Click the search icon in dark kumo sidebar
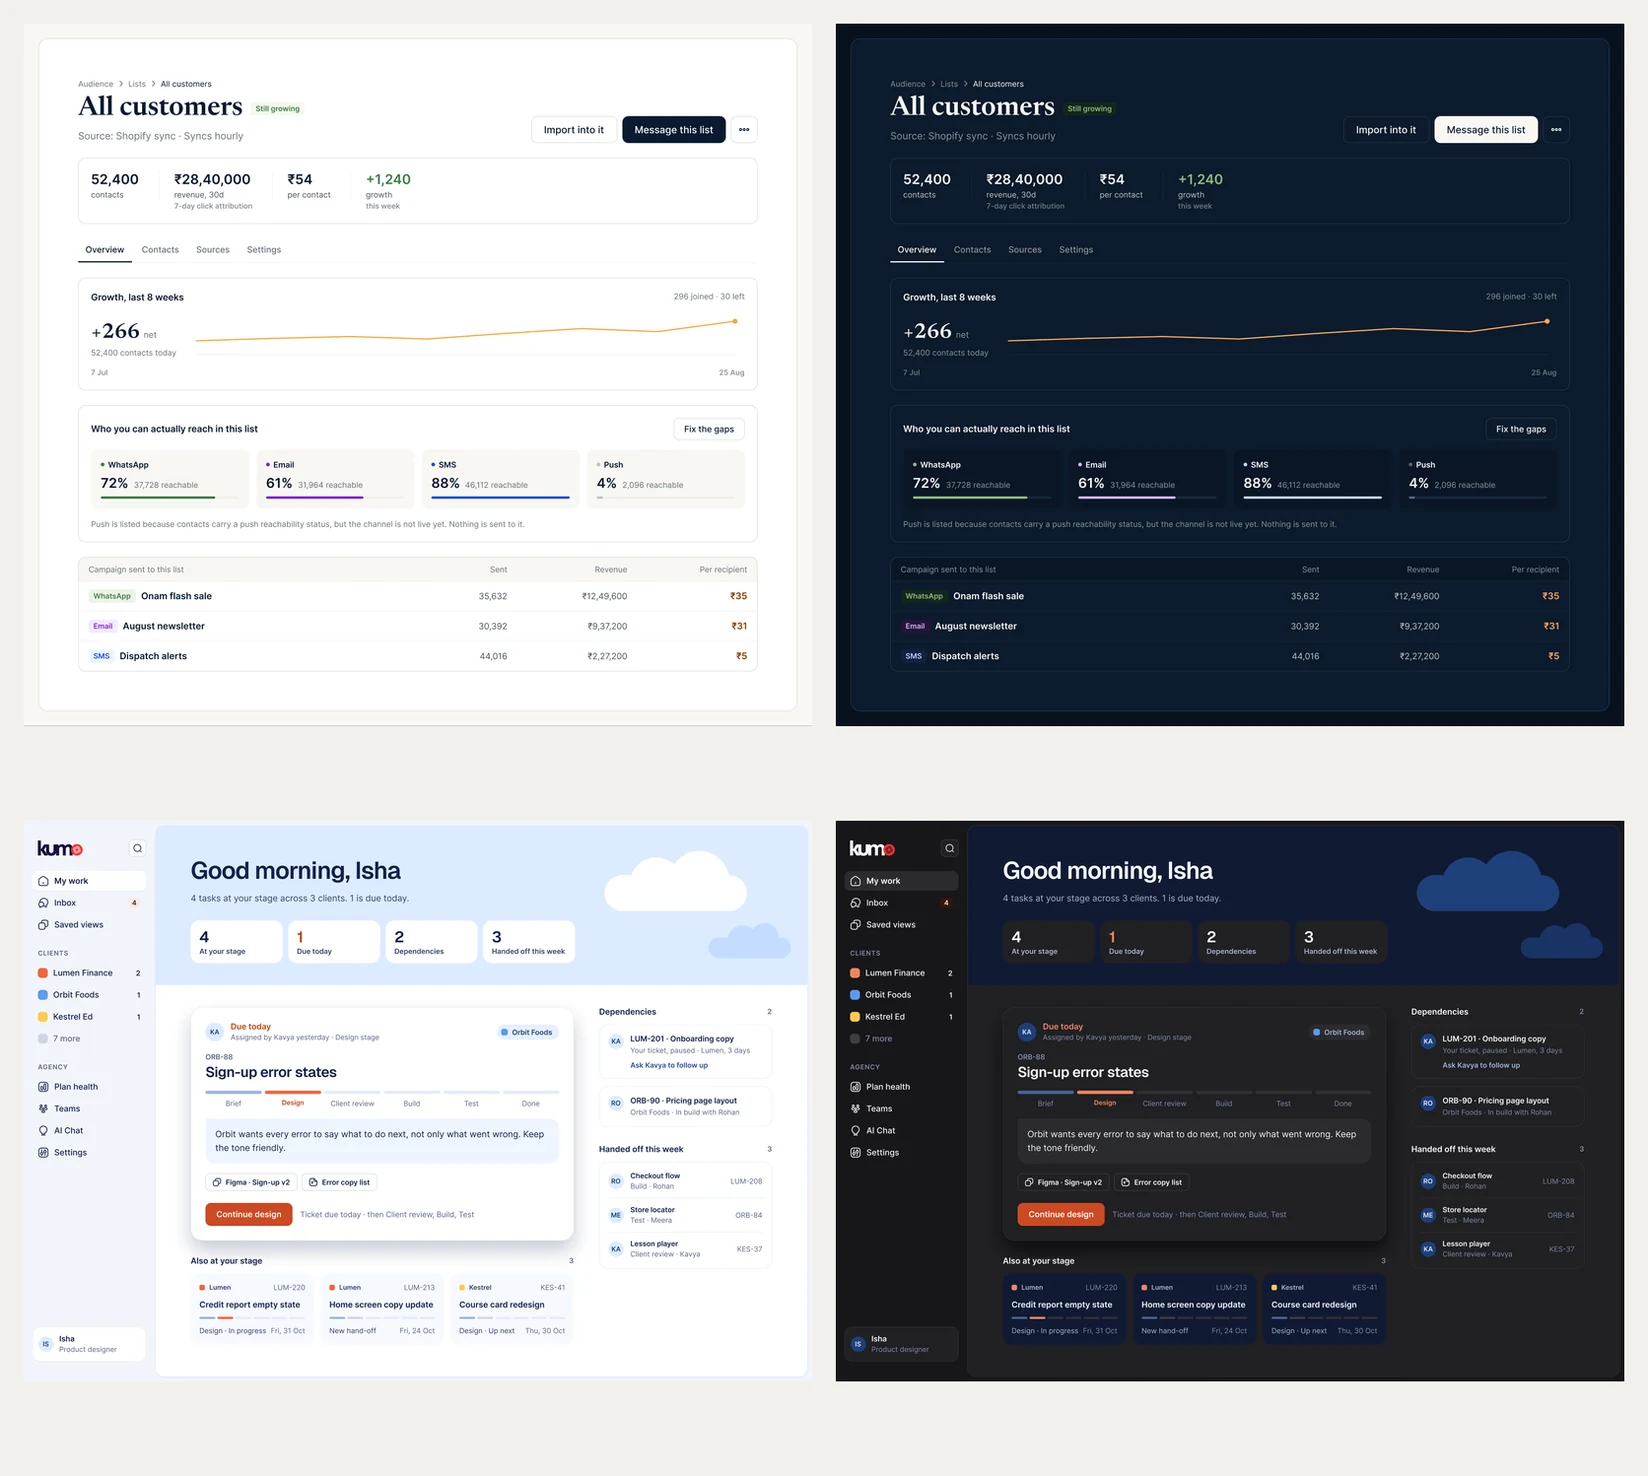This screenshot has height=1476, width=1648. click(949, 848)
